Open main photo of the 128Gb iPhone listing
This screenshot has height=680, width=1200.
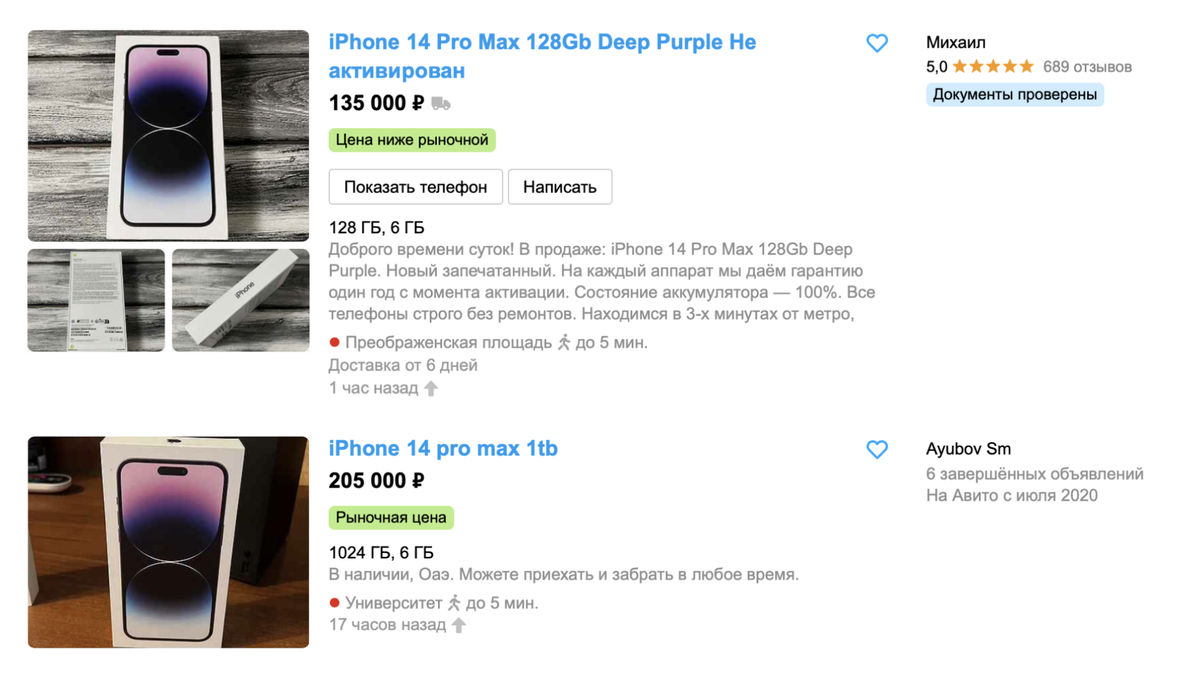(168, 136)
